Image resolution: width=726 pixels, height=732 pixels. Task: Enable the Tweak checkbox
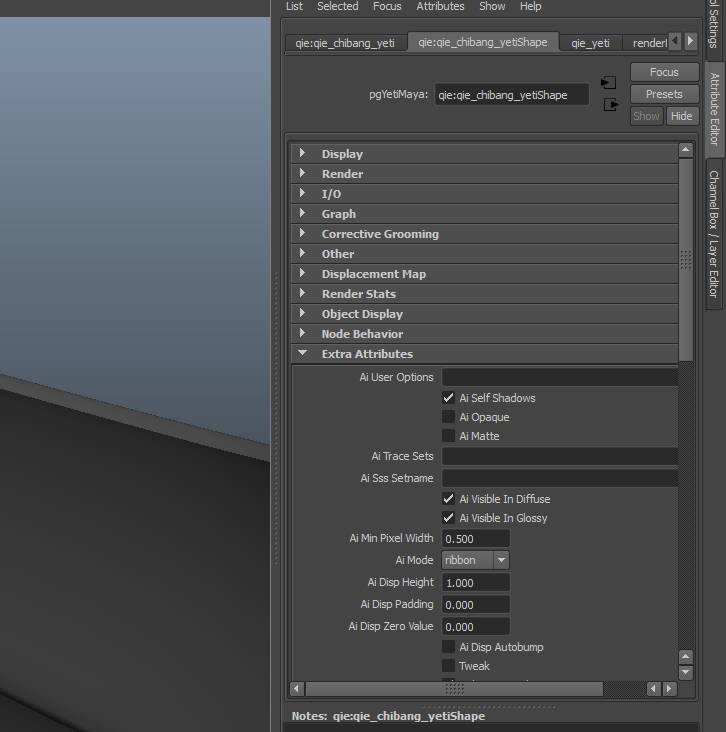(x=448, y=666)
